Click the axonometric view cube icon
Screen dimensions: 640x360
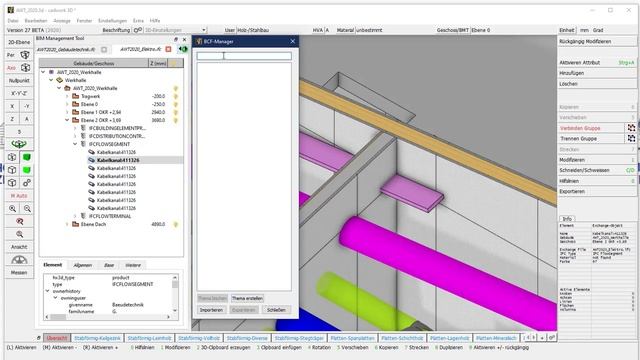pos(25,68)
